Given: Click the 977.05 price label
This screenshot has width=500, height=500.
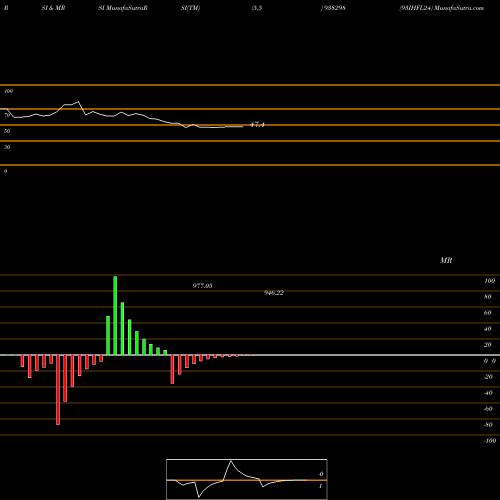Looking at the screenshot, I should click(202, 286).
